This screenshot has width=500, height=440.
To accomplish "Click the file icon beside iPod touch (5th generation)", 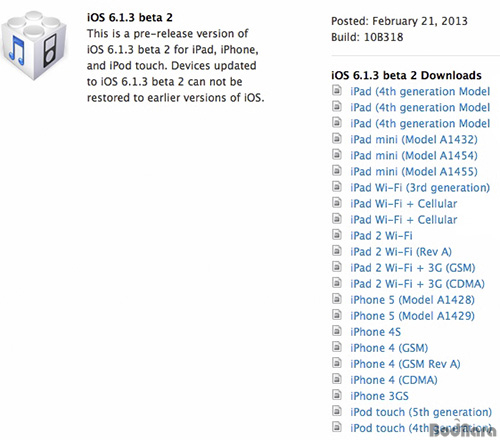I will pos(337,411).
